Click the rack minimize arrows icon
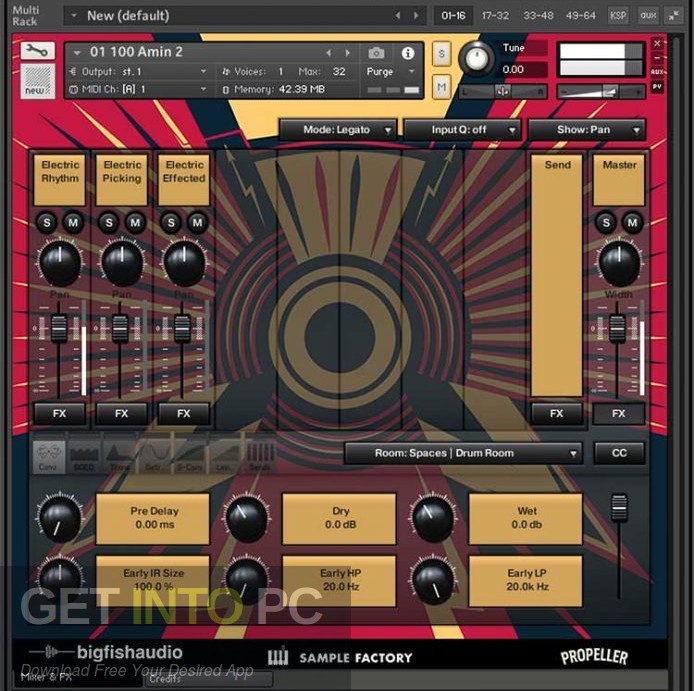 coord(674,16)
